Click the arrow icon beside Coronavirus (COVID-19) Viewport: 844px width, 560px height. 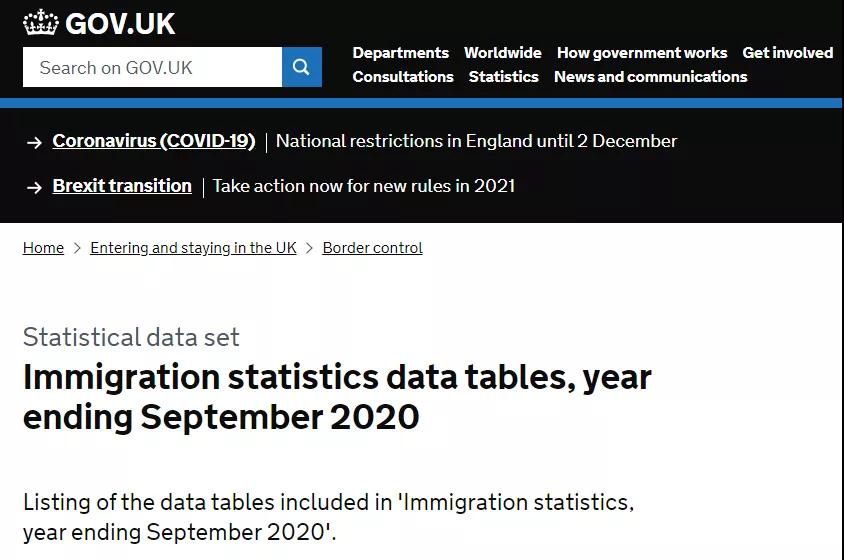pyautogui.click(x=34, y=142)
